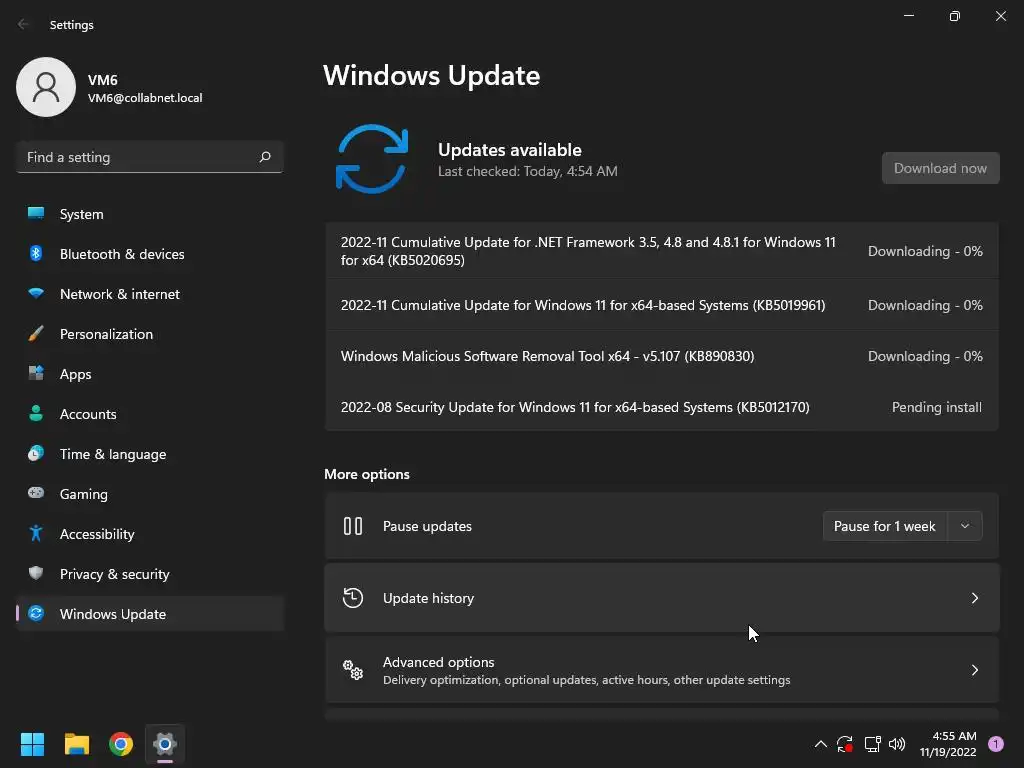This screenshot has height=768, width=1024.
Task: Launch Google Chrome from the taskbar
Action: point(121,744)
